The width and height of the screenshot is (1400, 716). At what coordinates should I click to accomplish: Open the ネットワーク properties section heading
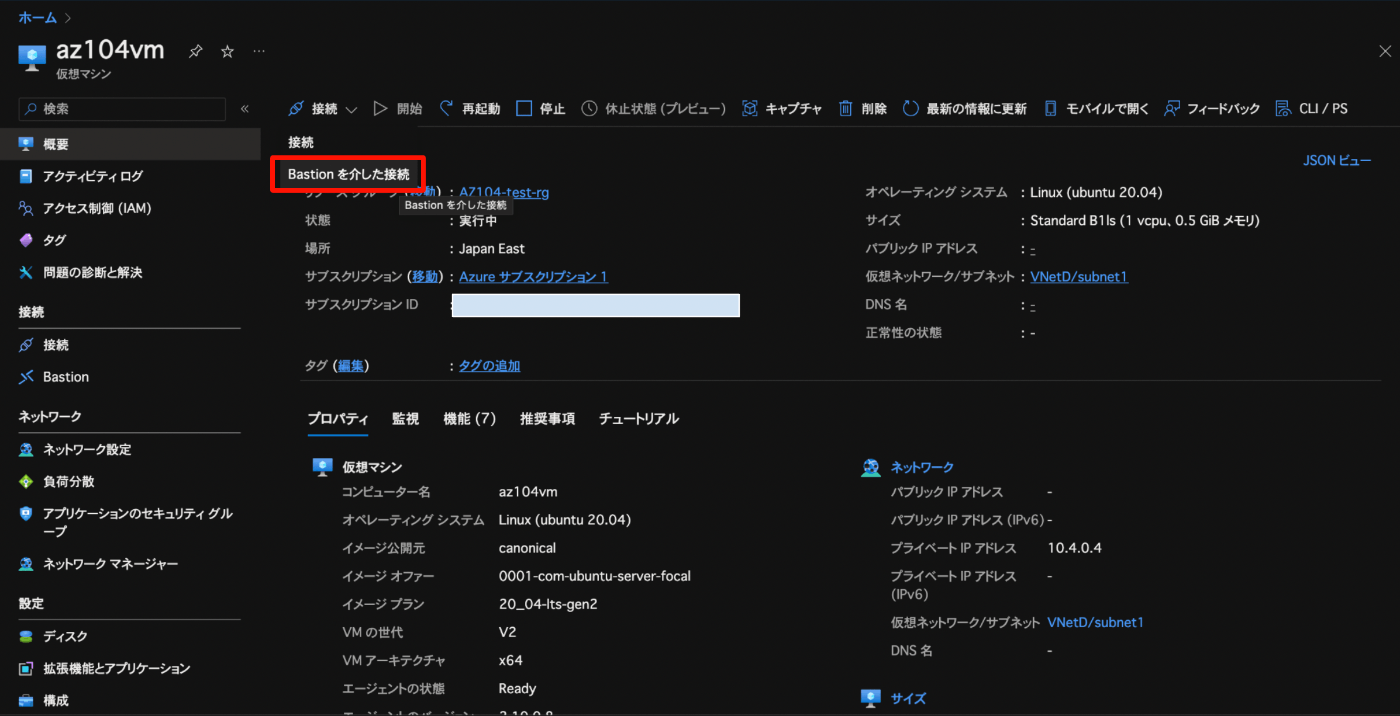tap(922, 467)
